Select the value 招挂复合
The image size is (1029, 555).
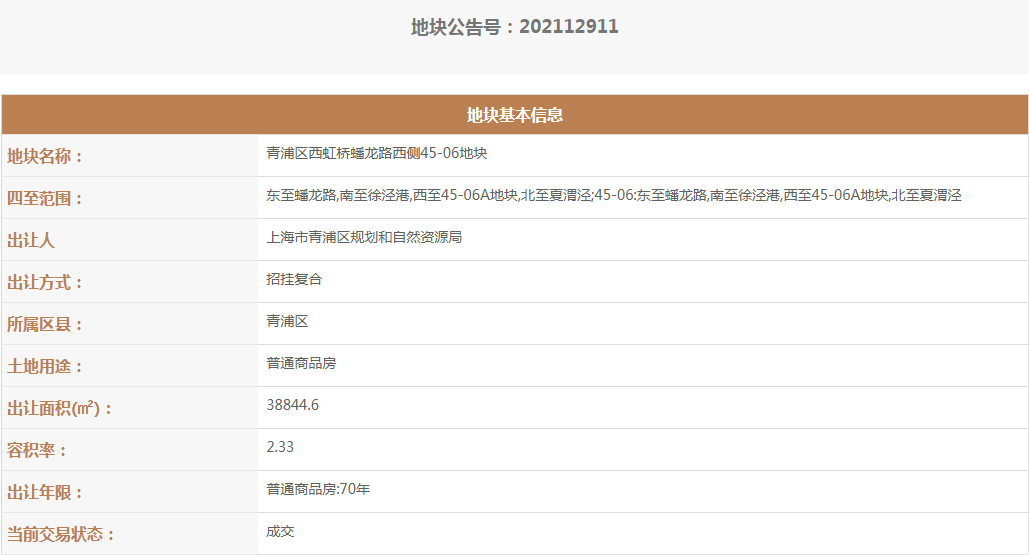tap(294, 279)
